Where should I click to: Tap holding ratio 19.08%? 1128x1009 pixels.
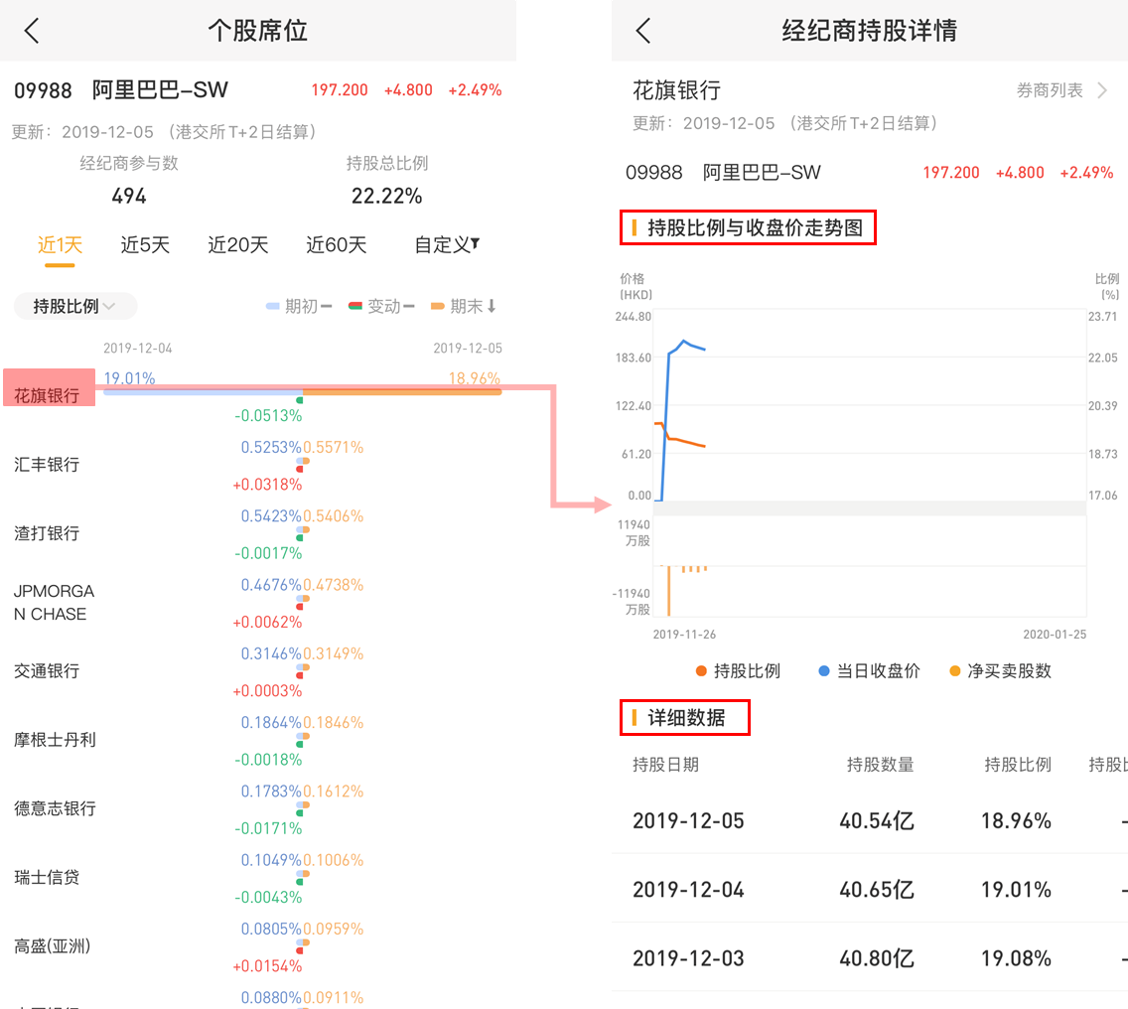pos(1016,958)
